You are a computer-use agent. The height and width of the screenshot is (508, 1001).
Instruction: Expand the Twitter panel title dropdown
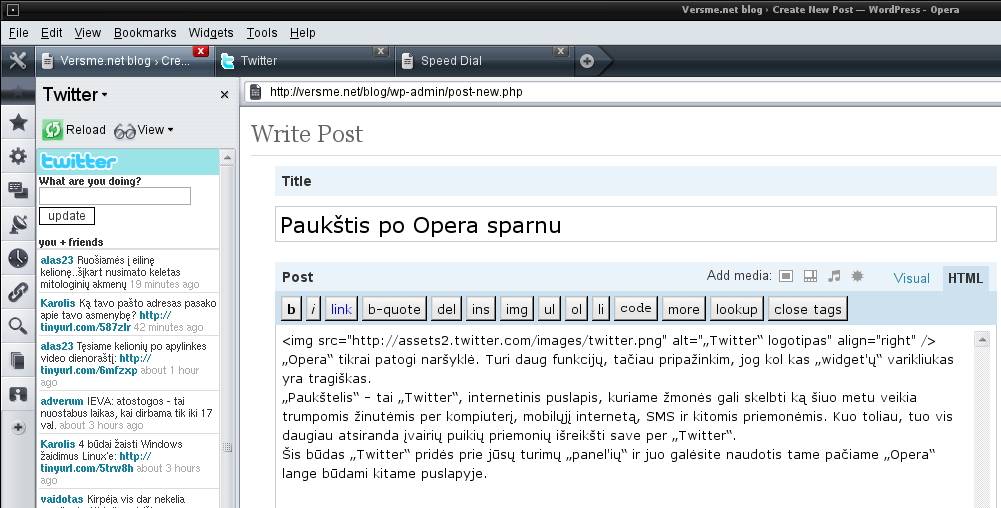(x=75, y=94)
